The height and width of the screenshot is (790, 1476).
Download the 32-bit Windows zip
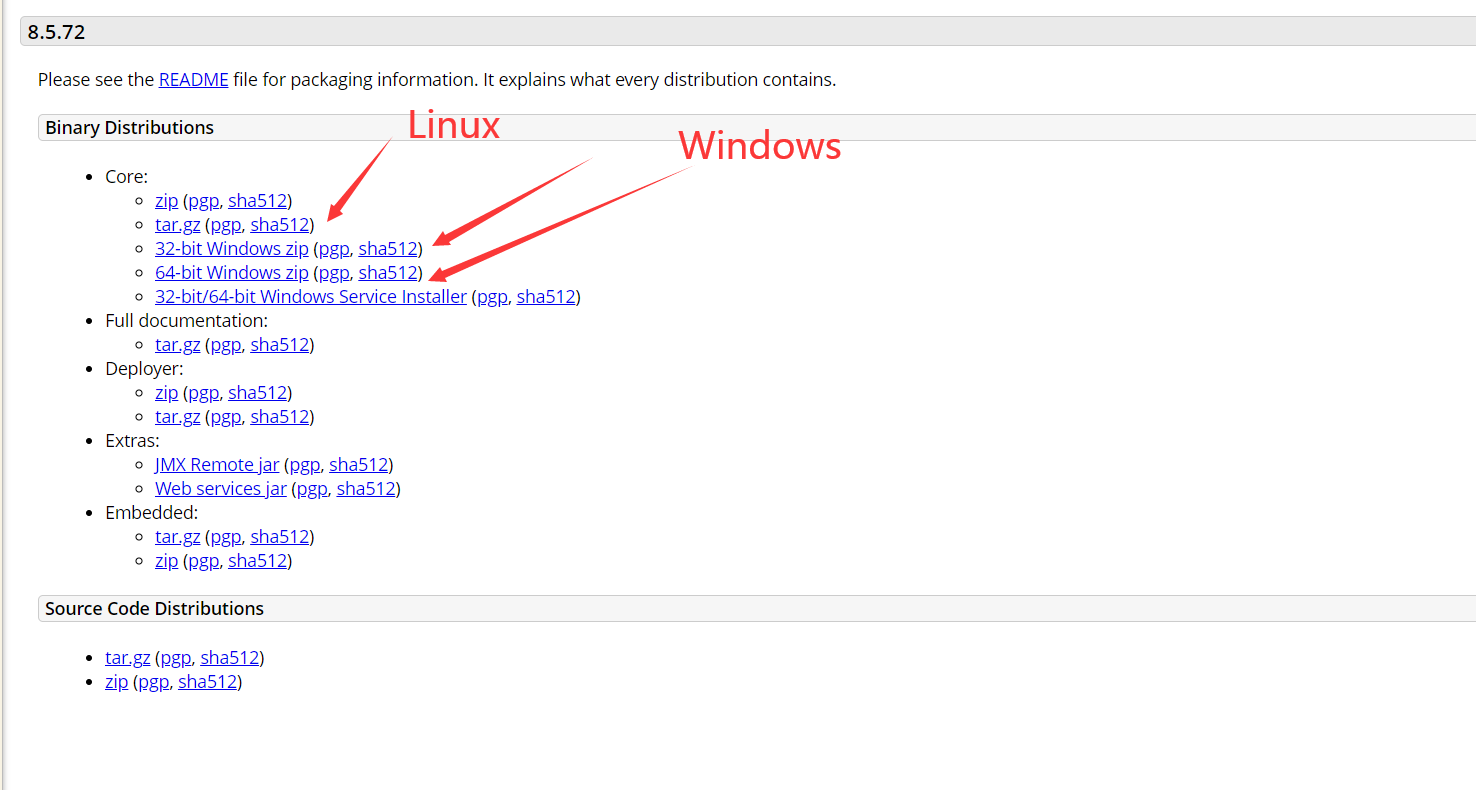coord(231,249)
